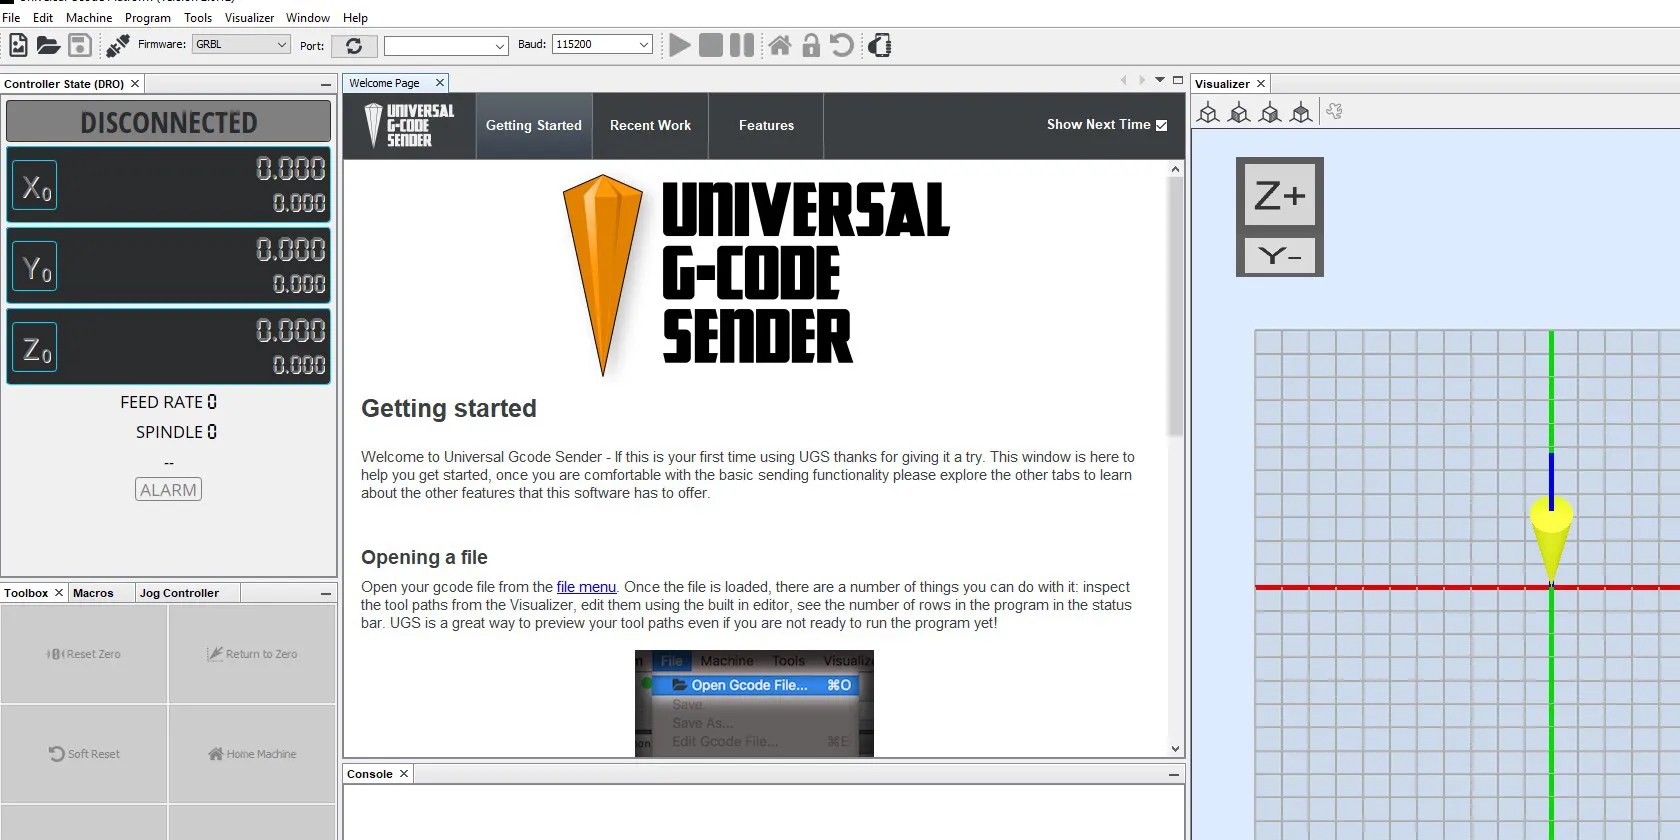The image size is (1680, 840).
Task: Open the Firmware GRBL dropdown
Action: pos(241,45)
